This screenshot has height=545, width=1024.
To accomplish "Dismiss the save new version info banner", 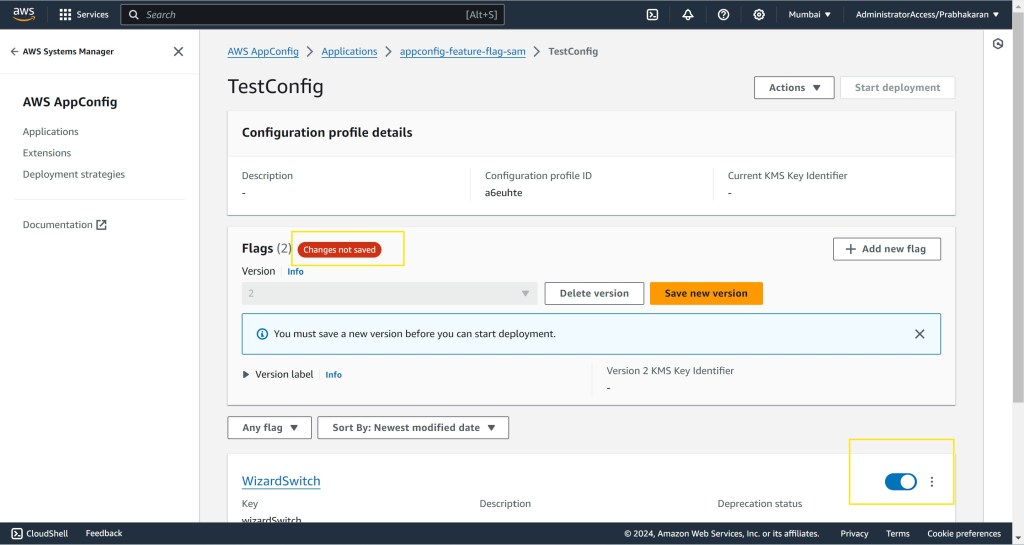I will pos(919,334).
